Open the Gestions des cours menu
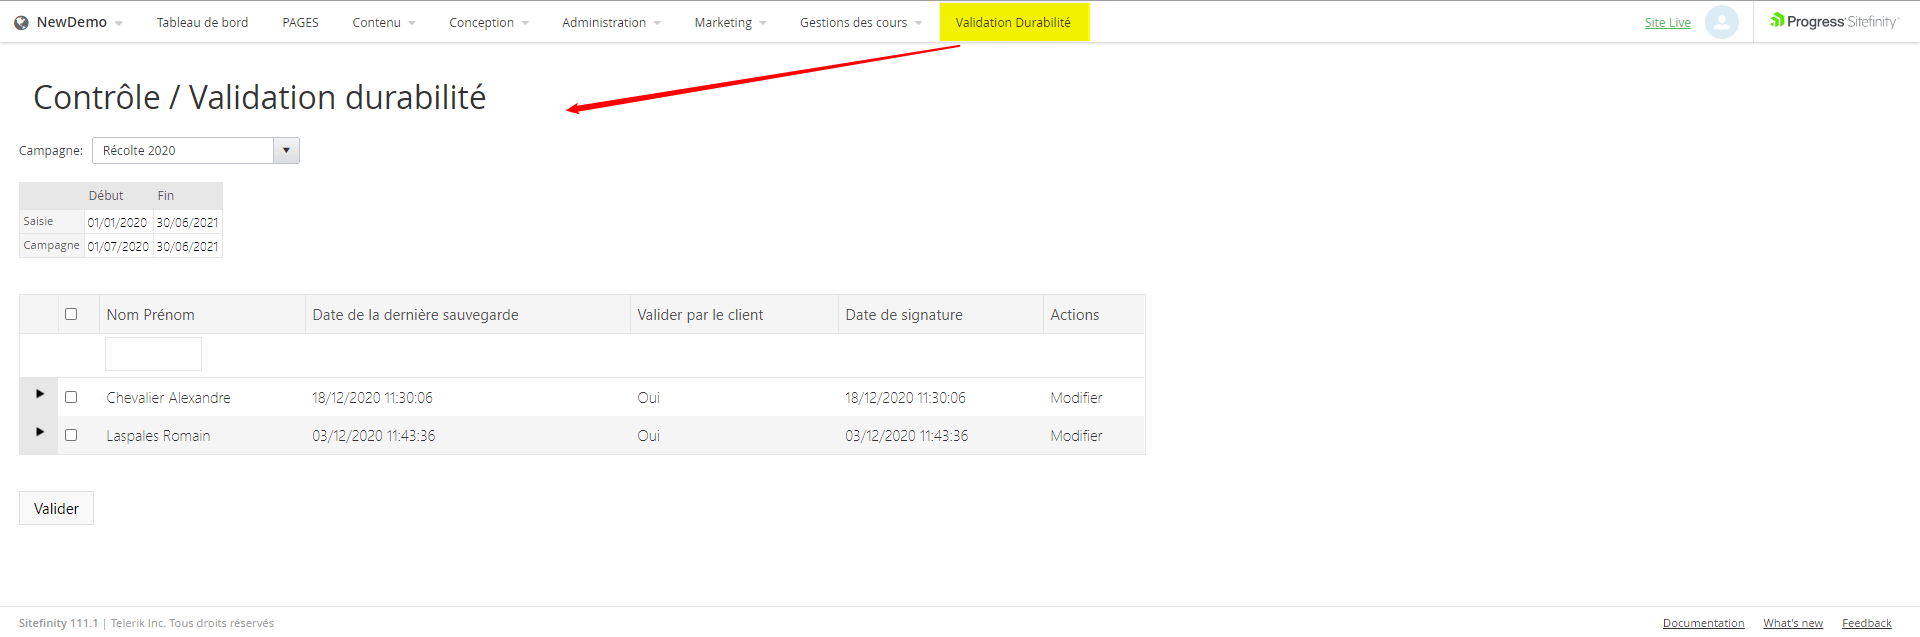Viewport: 1920px width, 637px height. [x=860, y=23]
